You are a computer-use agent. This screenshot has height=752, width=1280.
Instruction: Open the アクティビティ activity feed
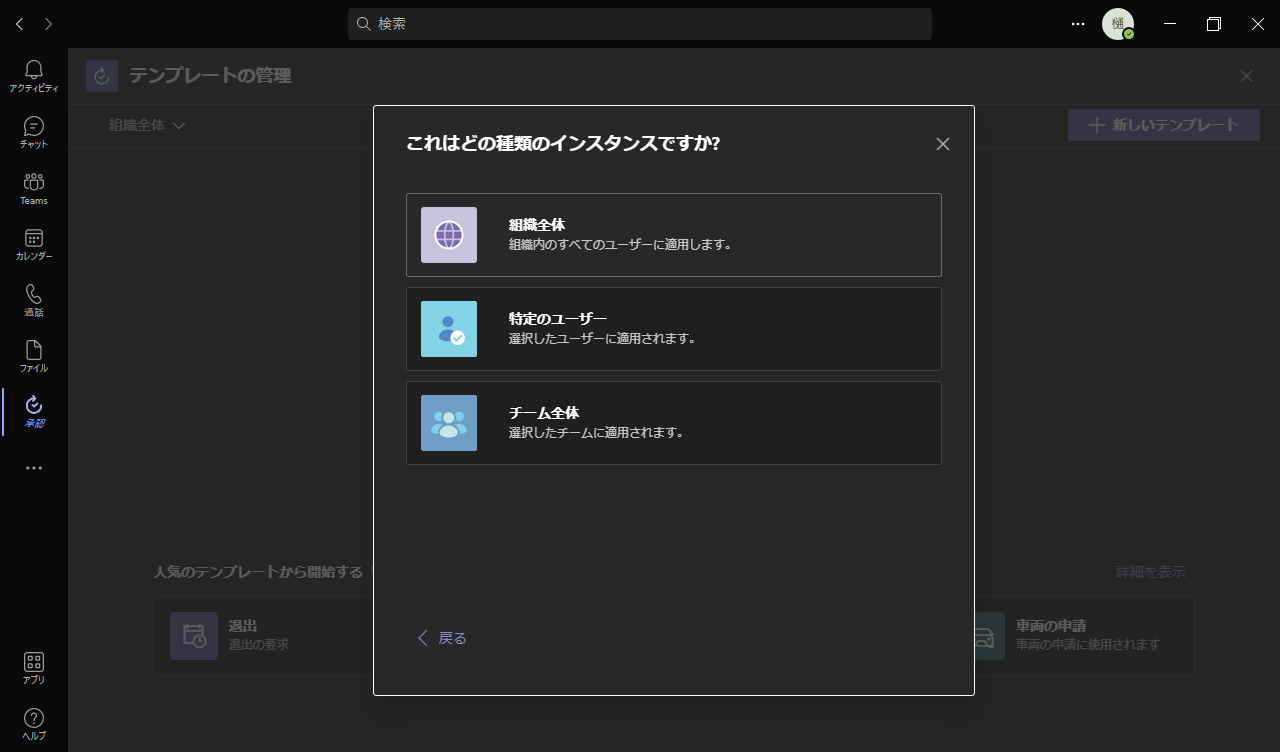[x=34, y=76]
